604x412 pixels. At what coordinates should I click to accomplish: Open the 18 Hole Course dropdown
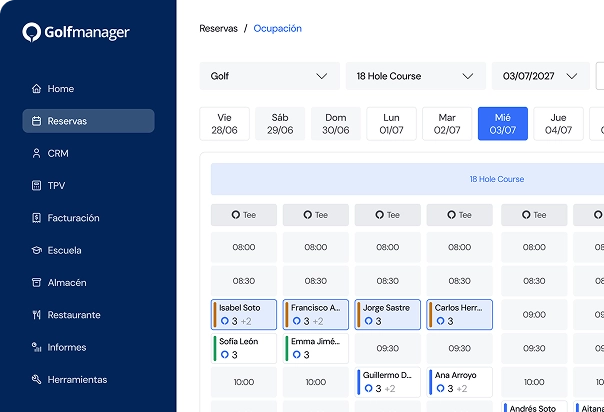416,76
